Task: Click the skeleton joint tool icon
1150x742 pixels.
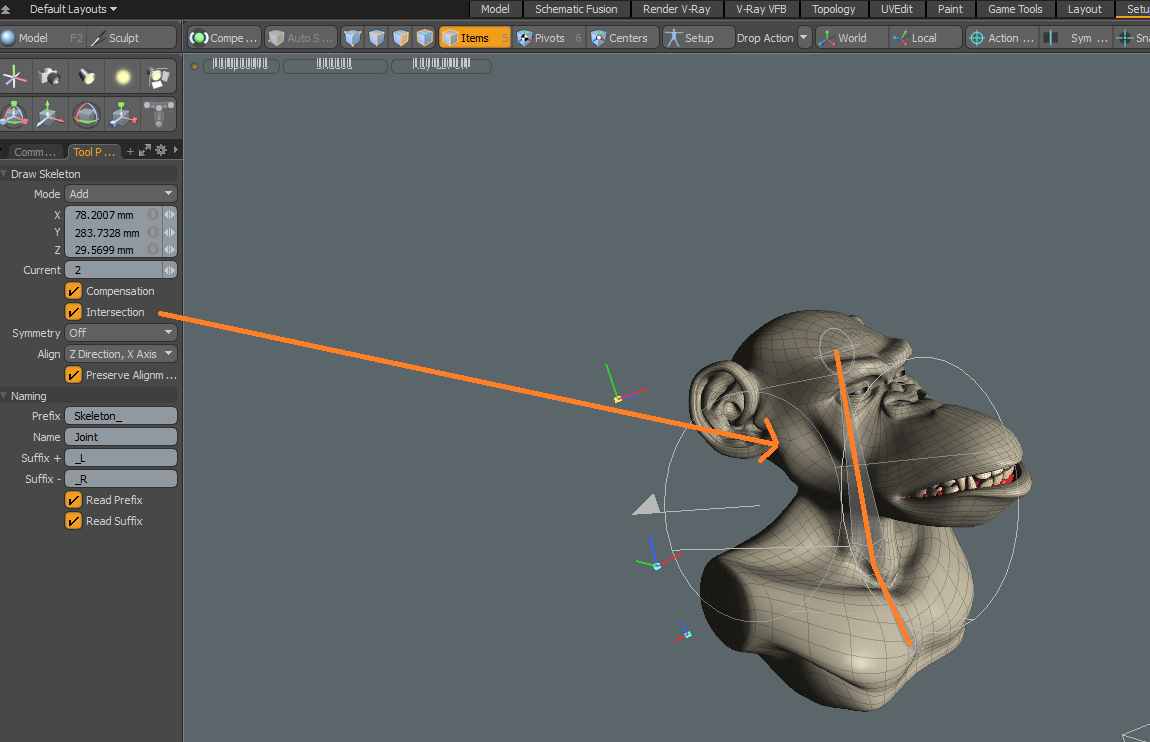Action: click(x=159, y=115)
